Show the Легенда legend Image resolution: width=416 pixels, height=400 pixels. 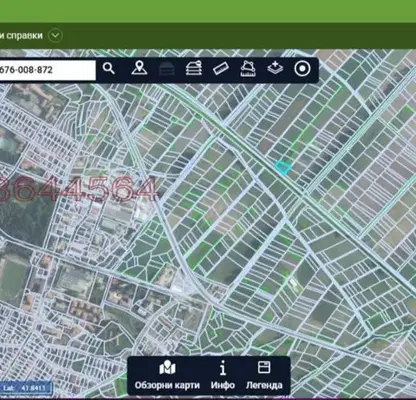(x=264, y=375)
